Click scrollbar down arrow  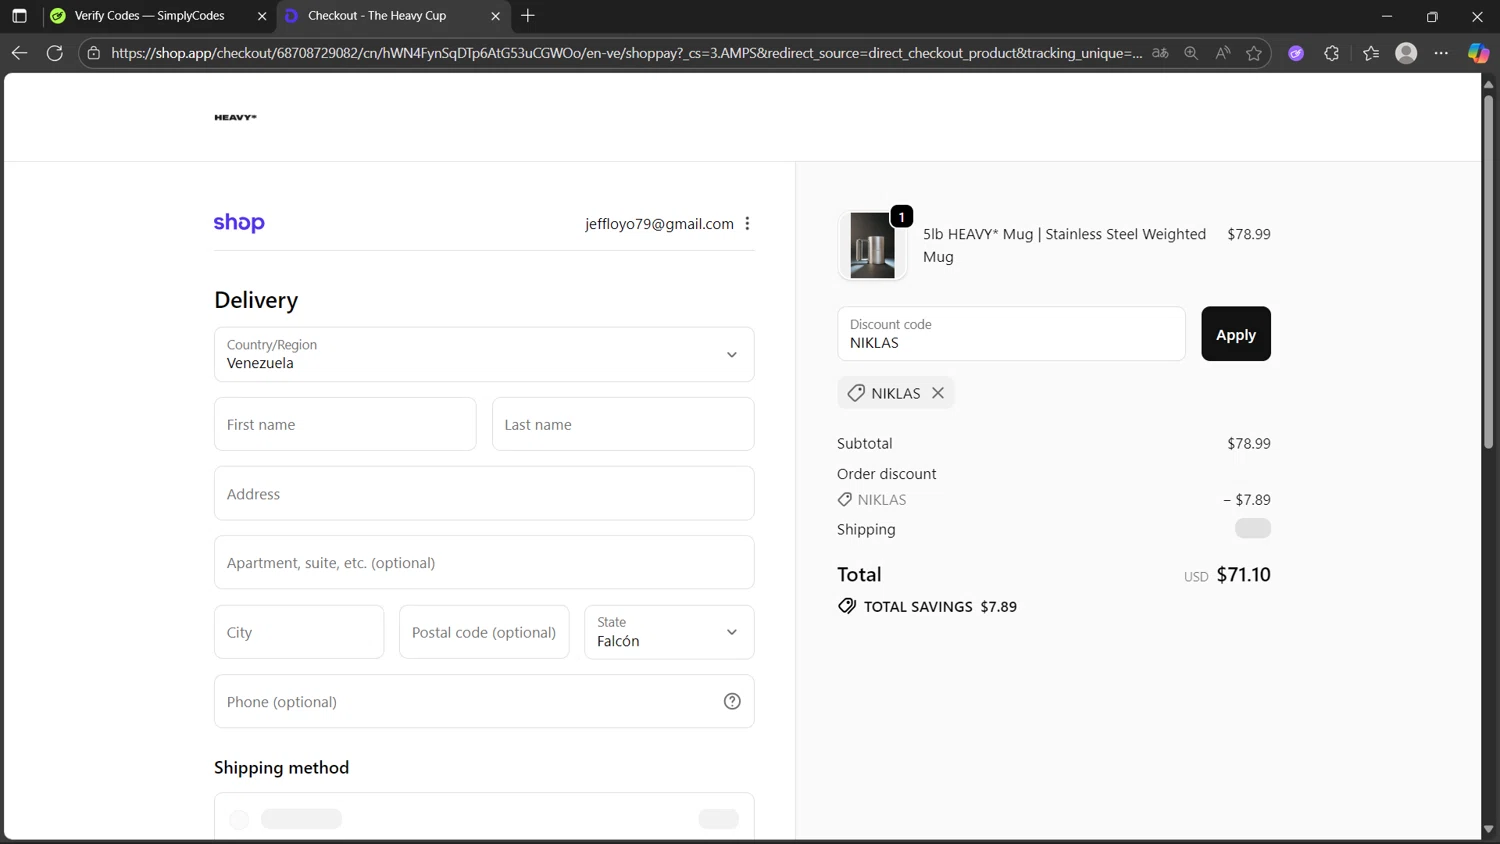point(1488,829)
